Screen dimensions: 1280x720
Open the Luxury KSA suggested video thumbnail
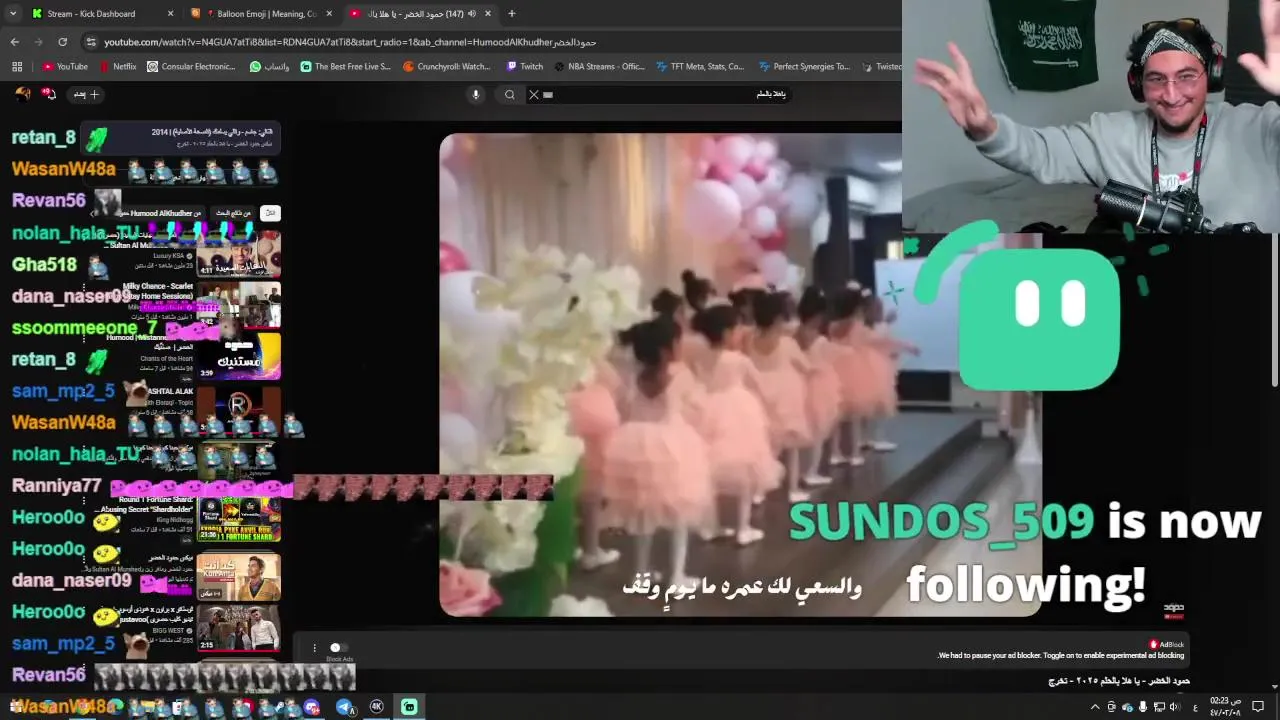tap(238, 255)
